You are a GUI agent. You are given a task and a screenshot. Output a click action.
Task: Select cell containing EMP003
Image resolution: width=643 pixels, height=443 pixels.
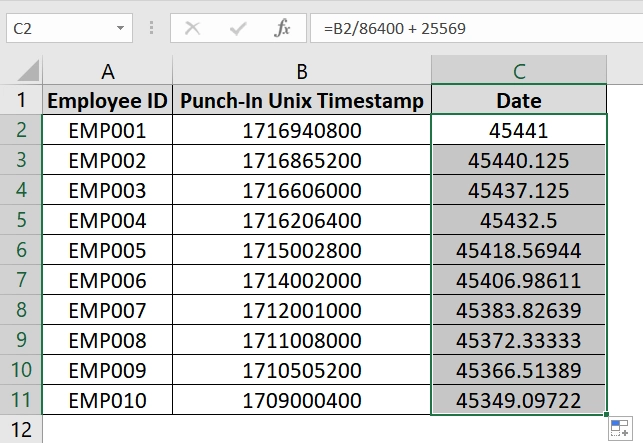[107, 190]
